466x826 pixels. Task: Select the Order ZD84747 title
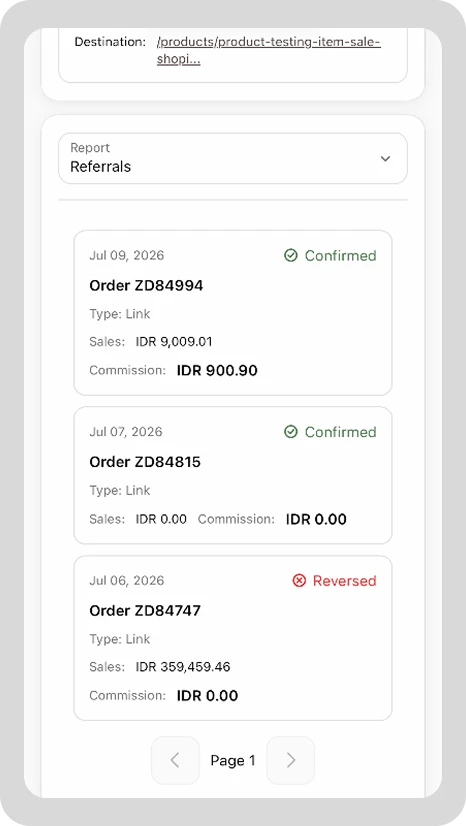point(145,611)
